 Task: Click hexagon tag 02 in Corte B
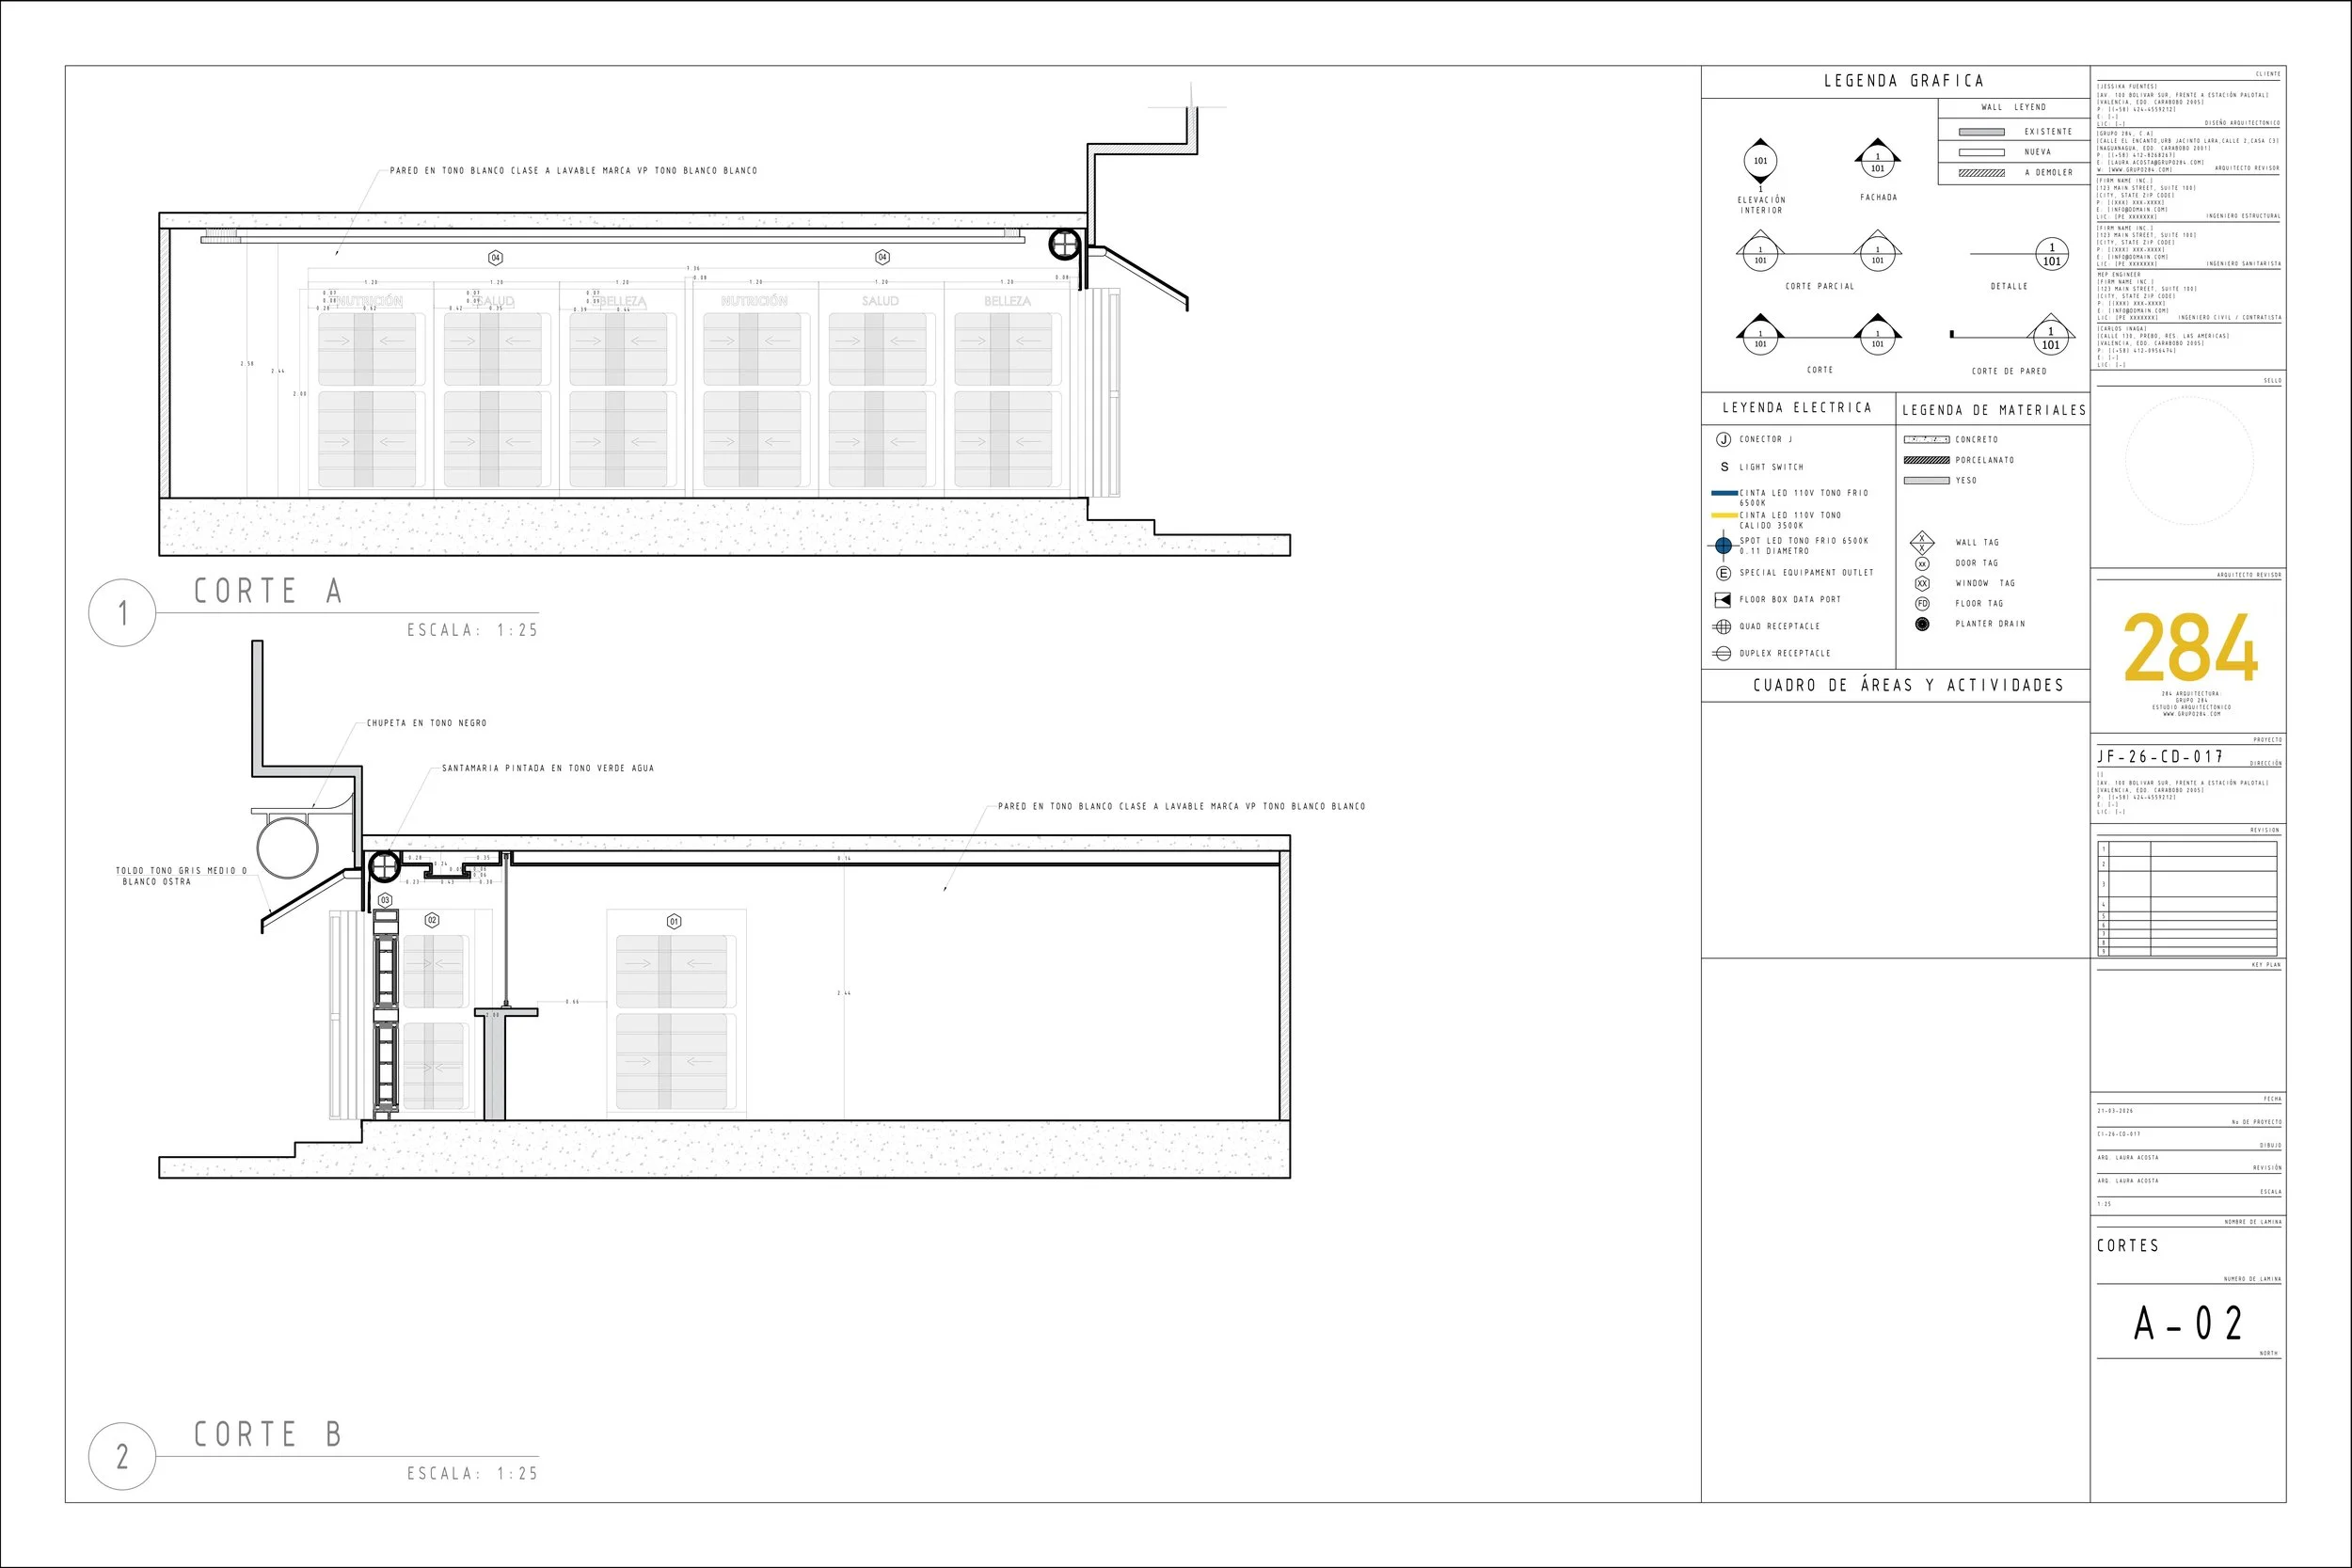tap(432, 920)
